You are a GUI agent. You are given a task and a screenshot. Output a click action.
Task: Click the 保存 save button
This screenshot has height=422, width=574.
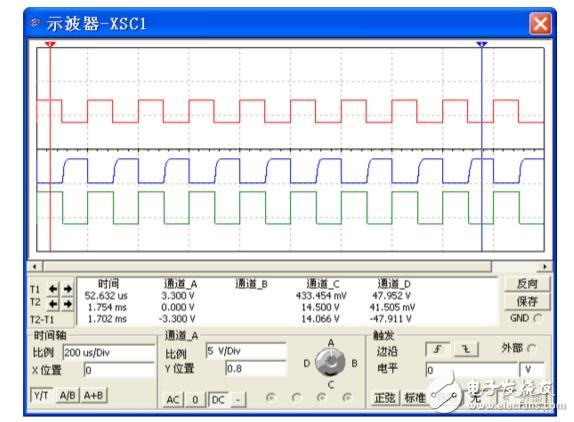pos(527,301)
